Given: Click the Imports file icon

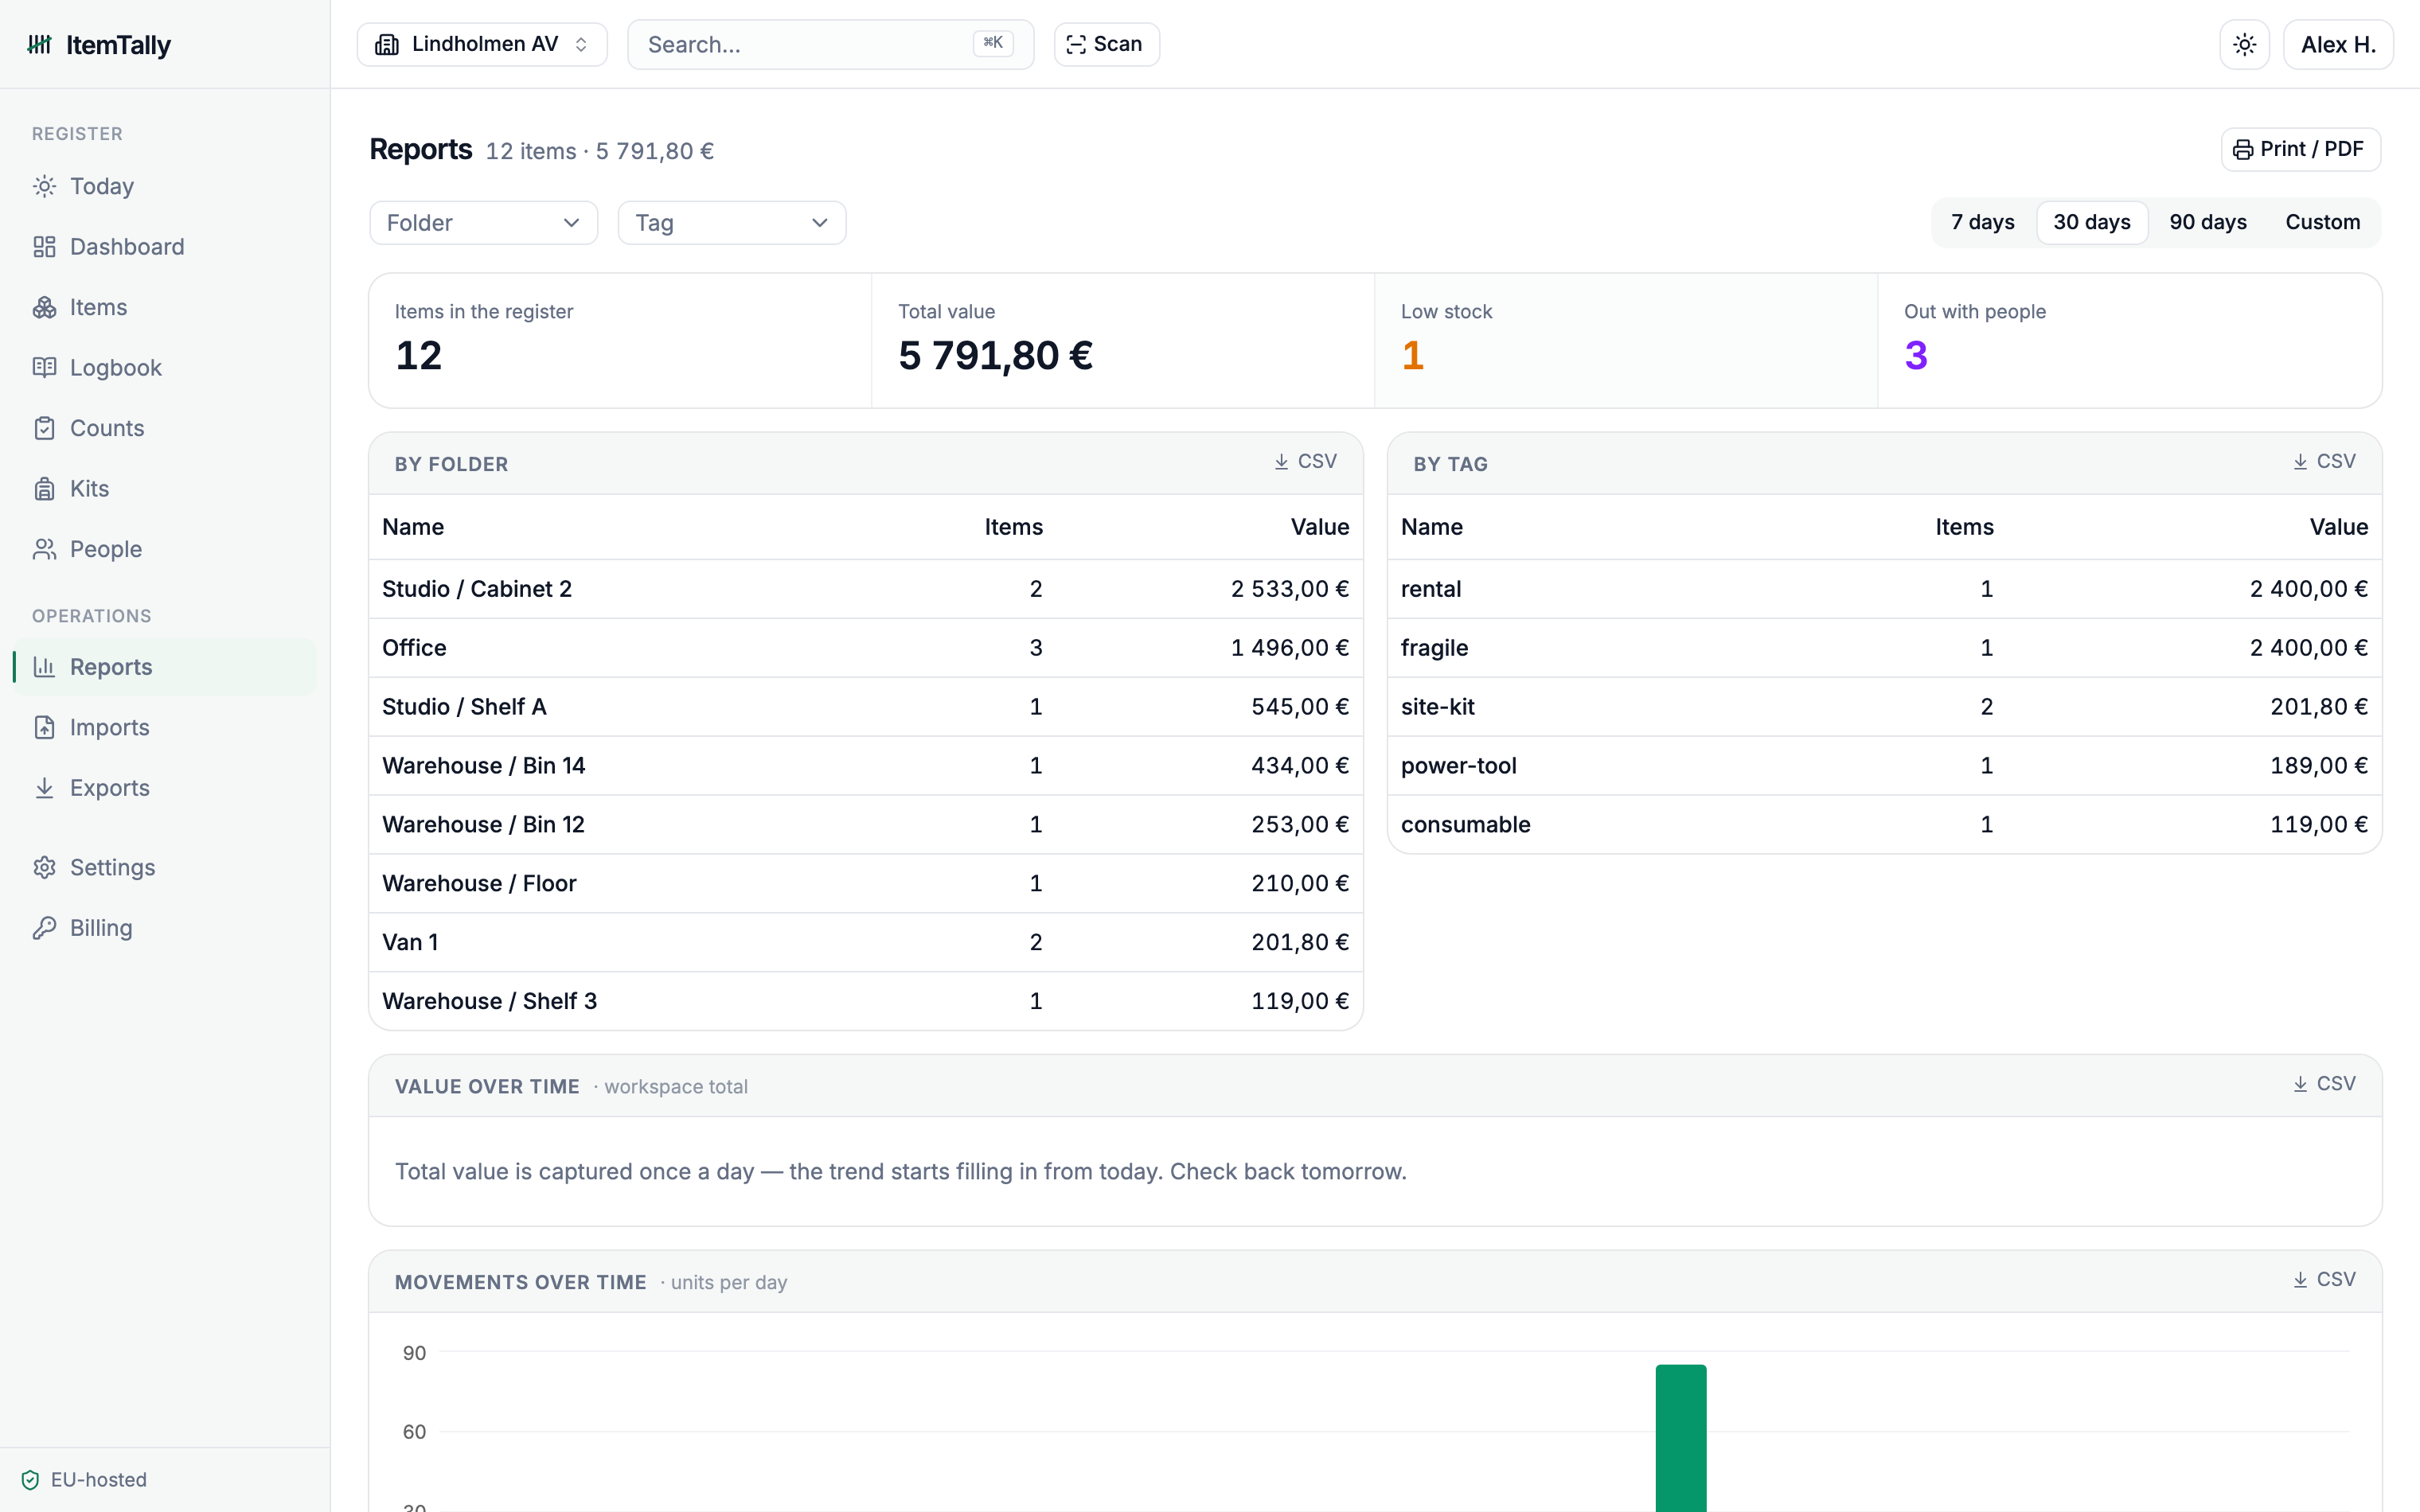Looking at the screenshot, I should pos(44,727).
